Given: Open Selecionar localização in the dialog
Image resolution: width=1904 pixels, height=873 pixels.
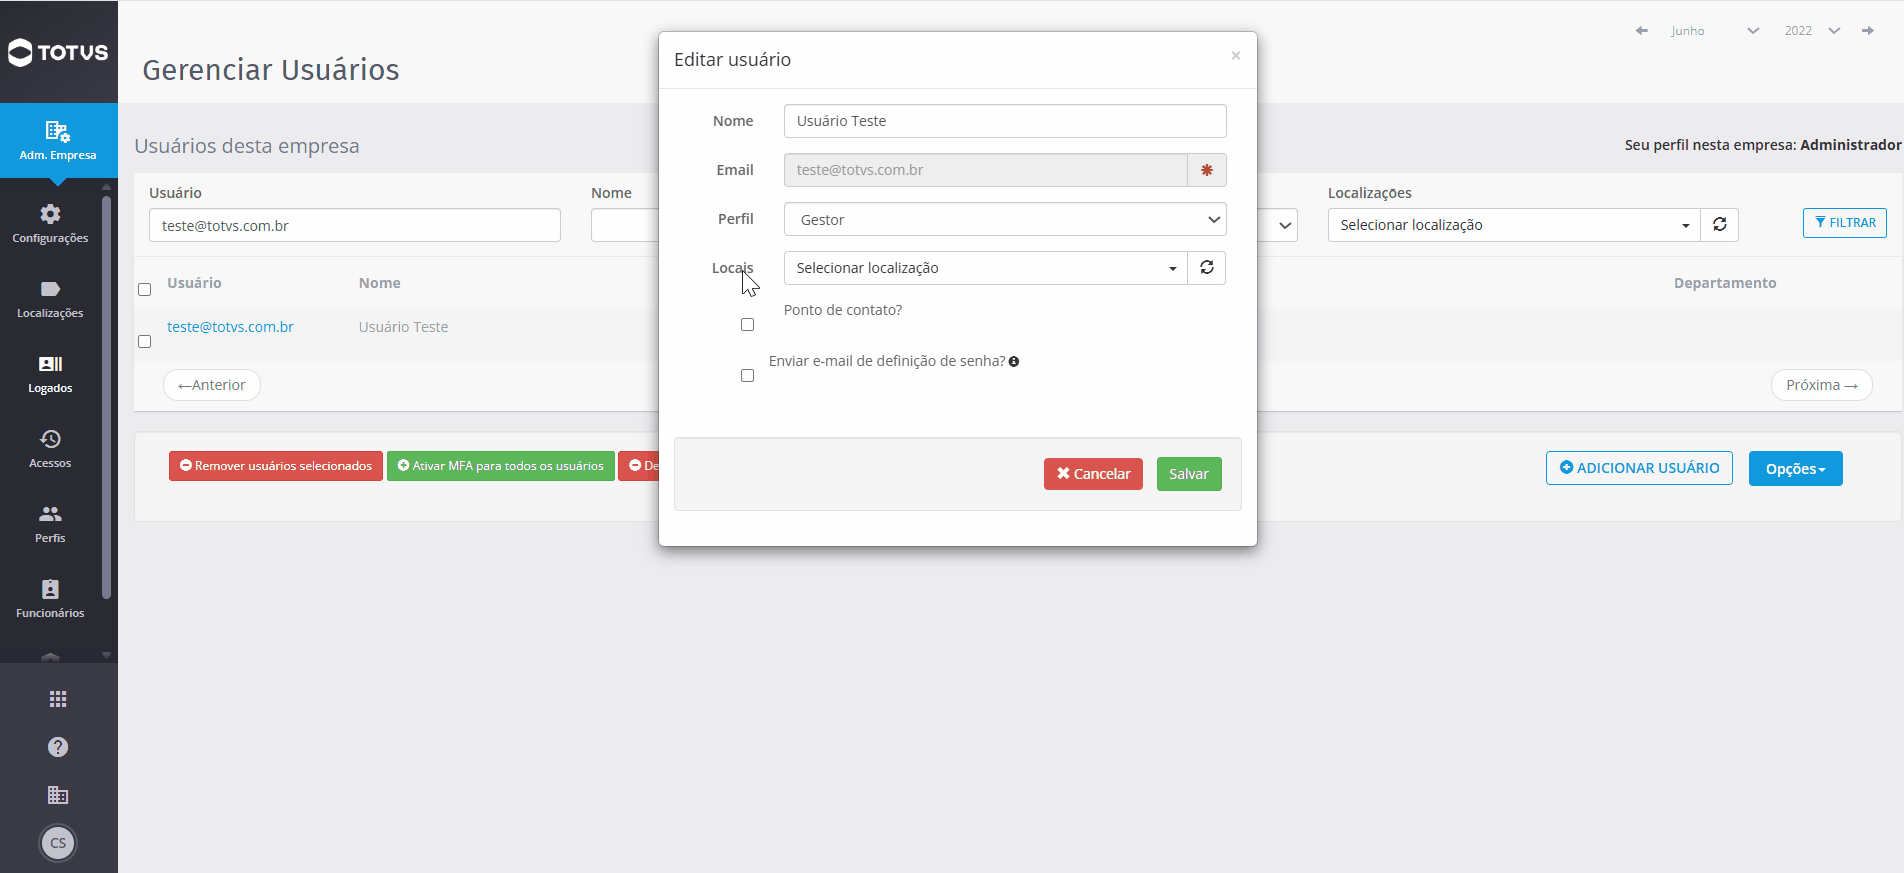Looking at the screenshot, I should pyautogui.click(x=986, y=268).
